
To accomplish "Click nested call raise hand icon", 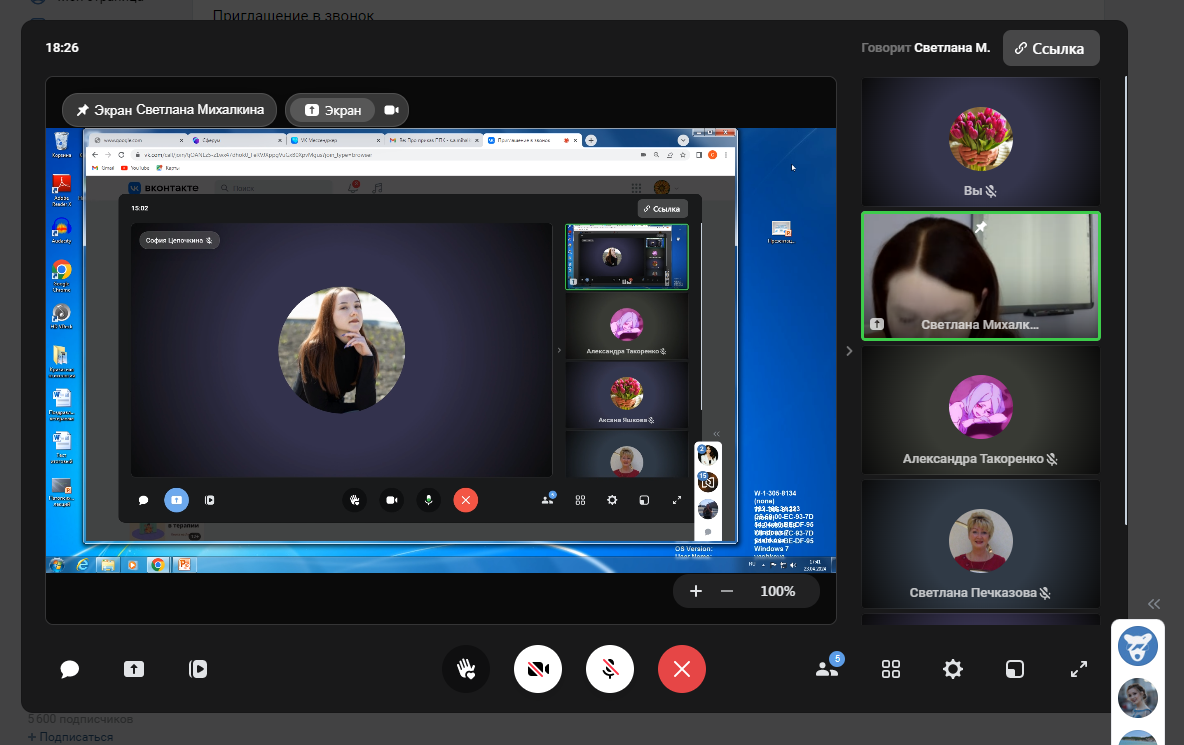I will pyautogui.click(x=354, y=500).
